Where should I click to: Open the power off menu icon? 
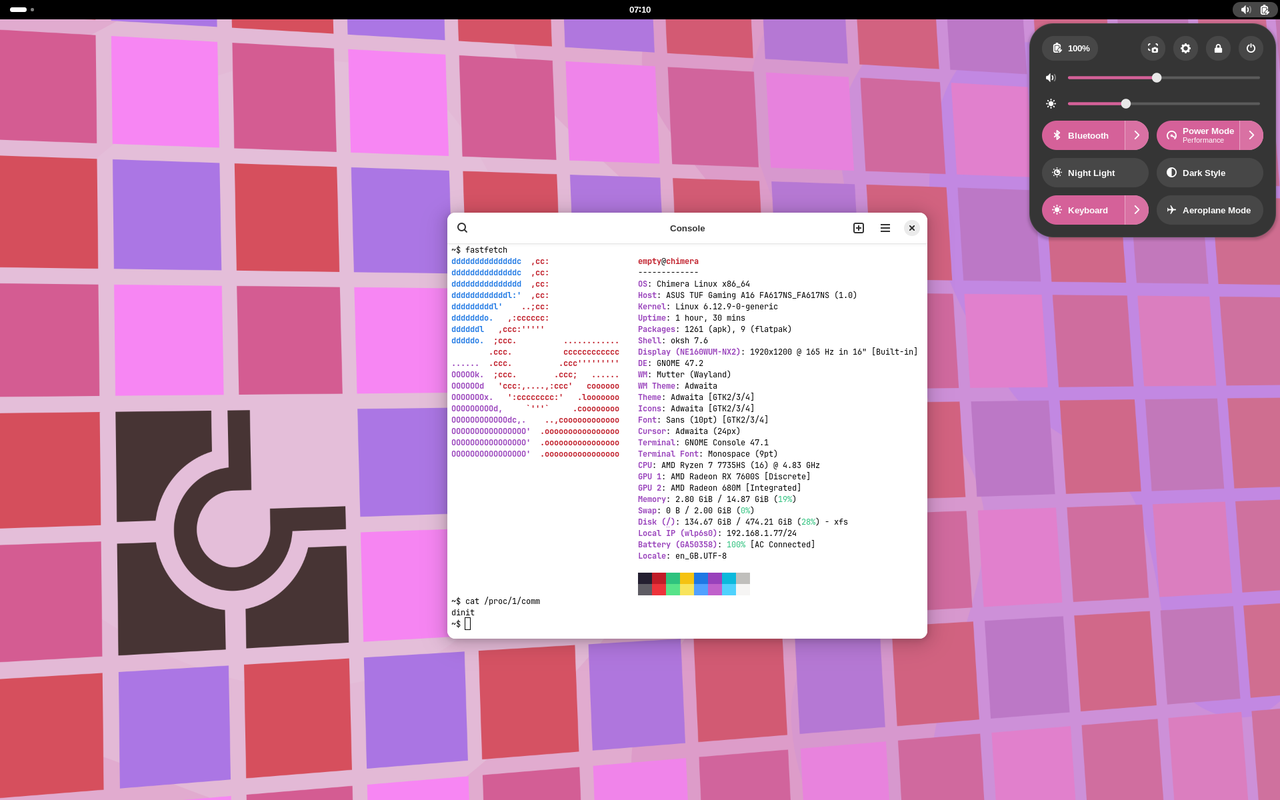click(x=1250, y=48)
